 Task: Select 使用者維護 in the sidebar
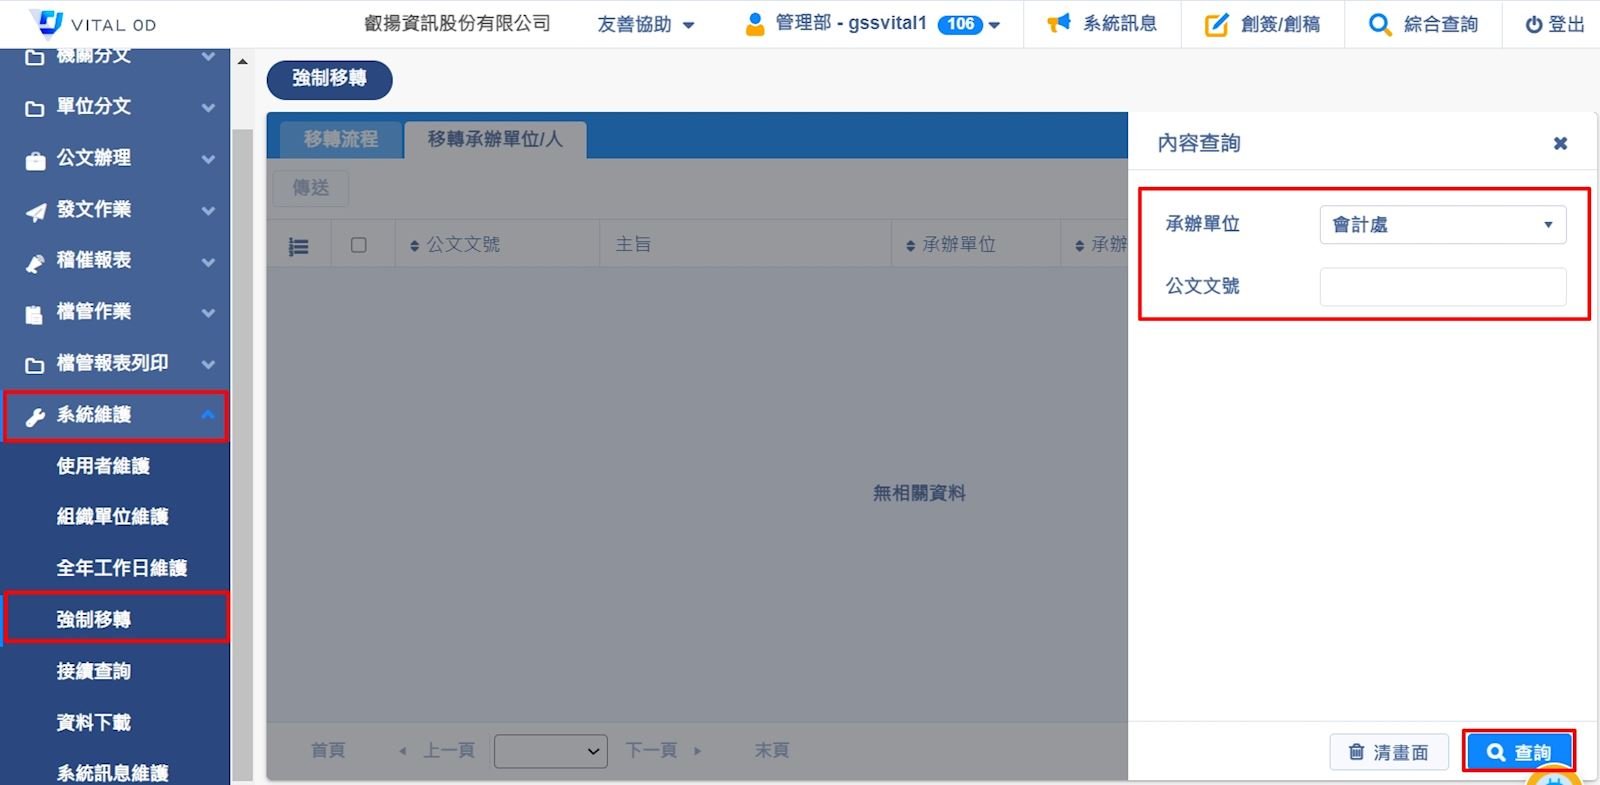tap(103, 466)
